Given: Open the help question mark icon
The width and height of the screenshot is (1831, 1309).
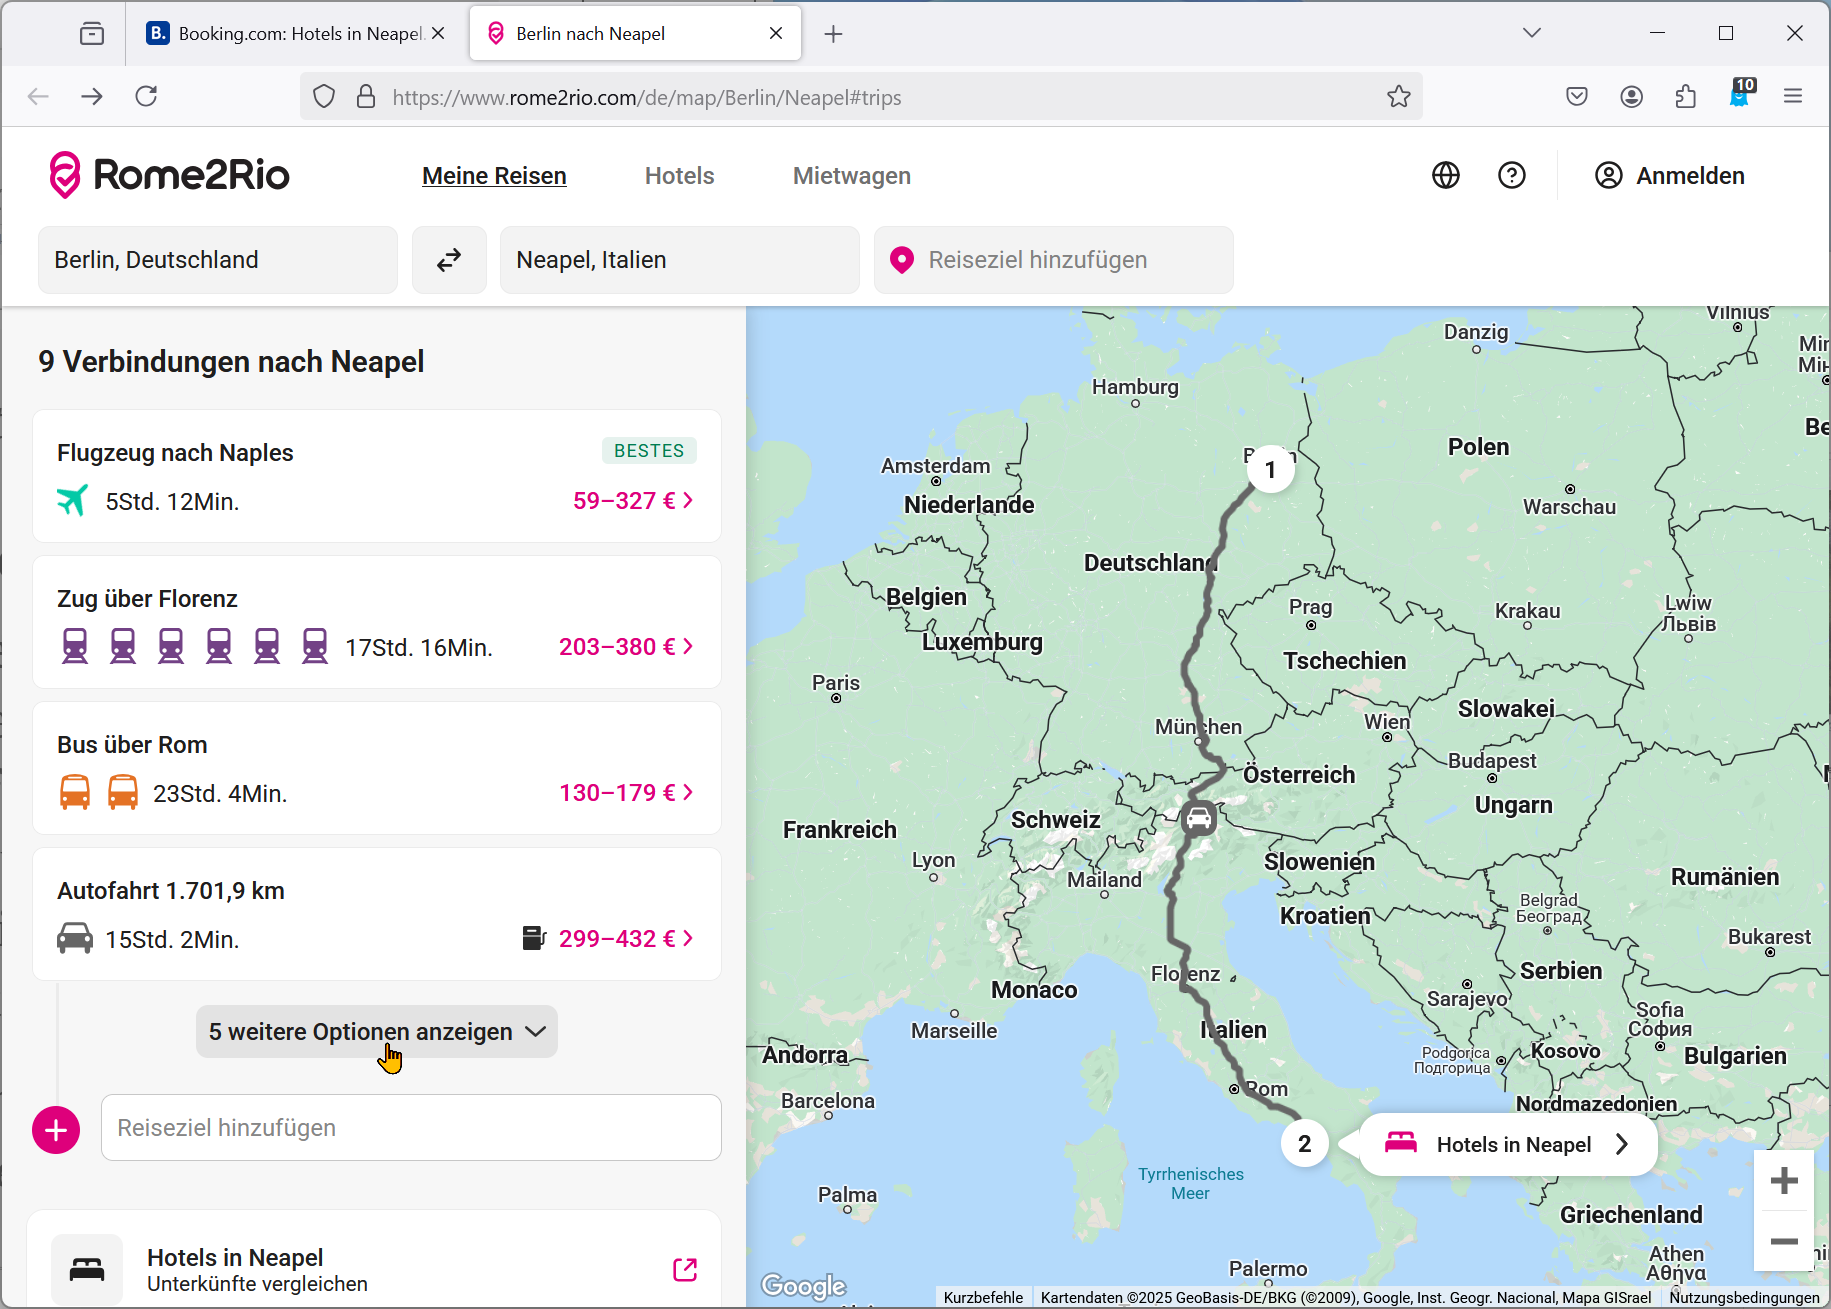Looking at the screenshot, I should point(1512,175).
